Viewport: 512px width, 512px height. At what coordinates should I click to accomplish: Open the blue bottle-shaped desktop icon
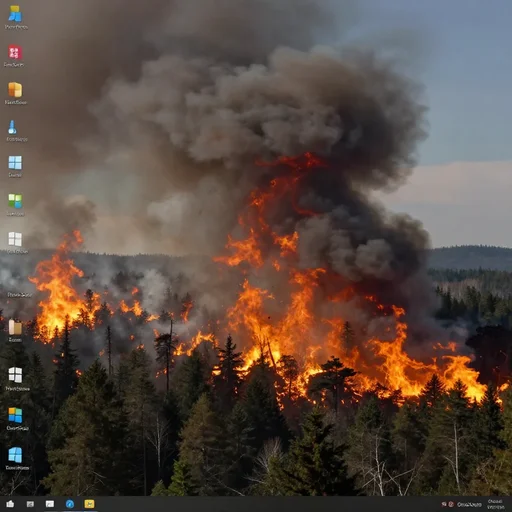click(x=12, y=127)
